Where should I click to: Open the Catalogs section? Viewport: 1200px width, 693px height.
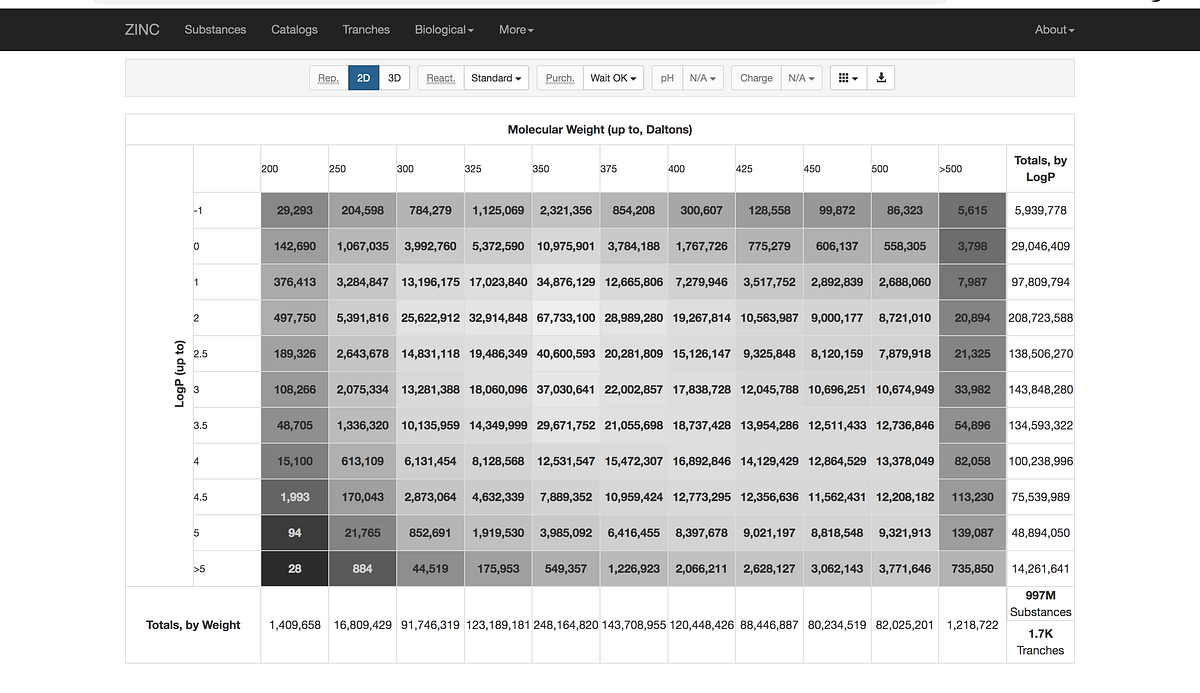pyautogui.click(x=294, y=29)
